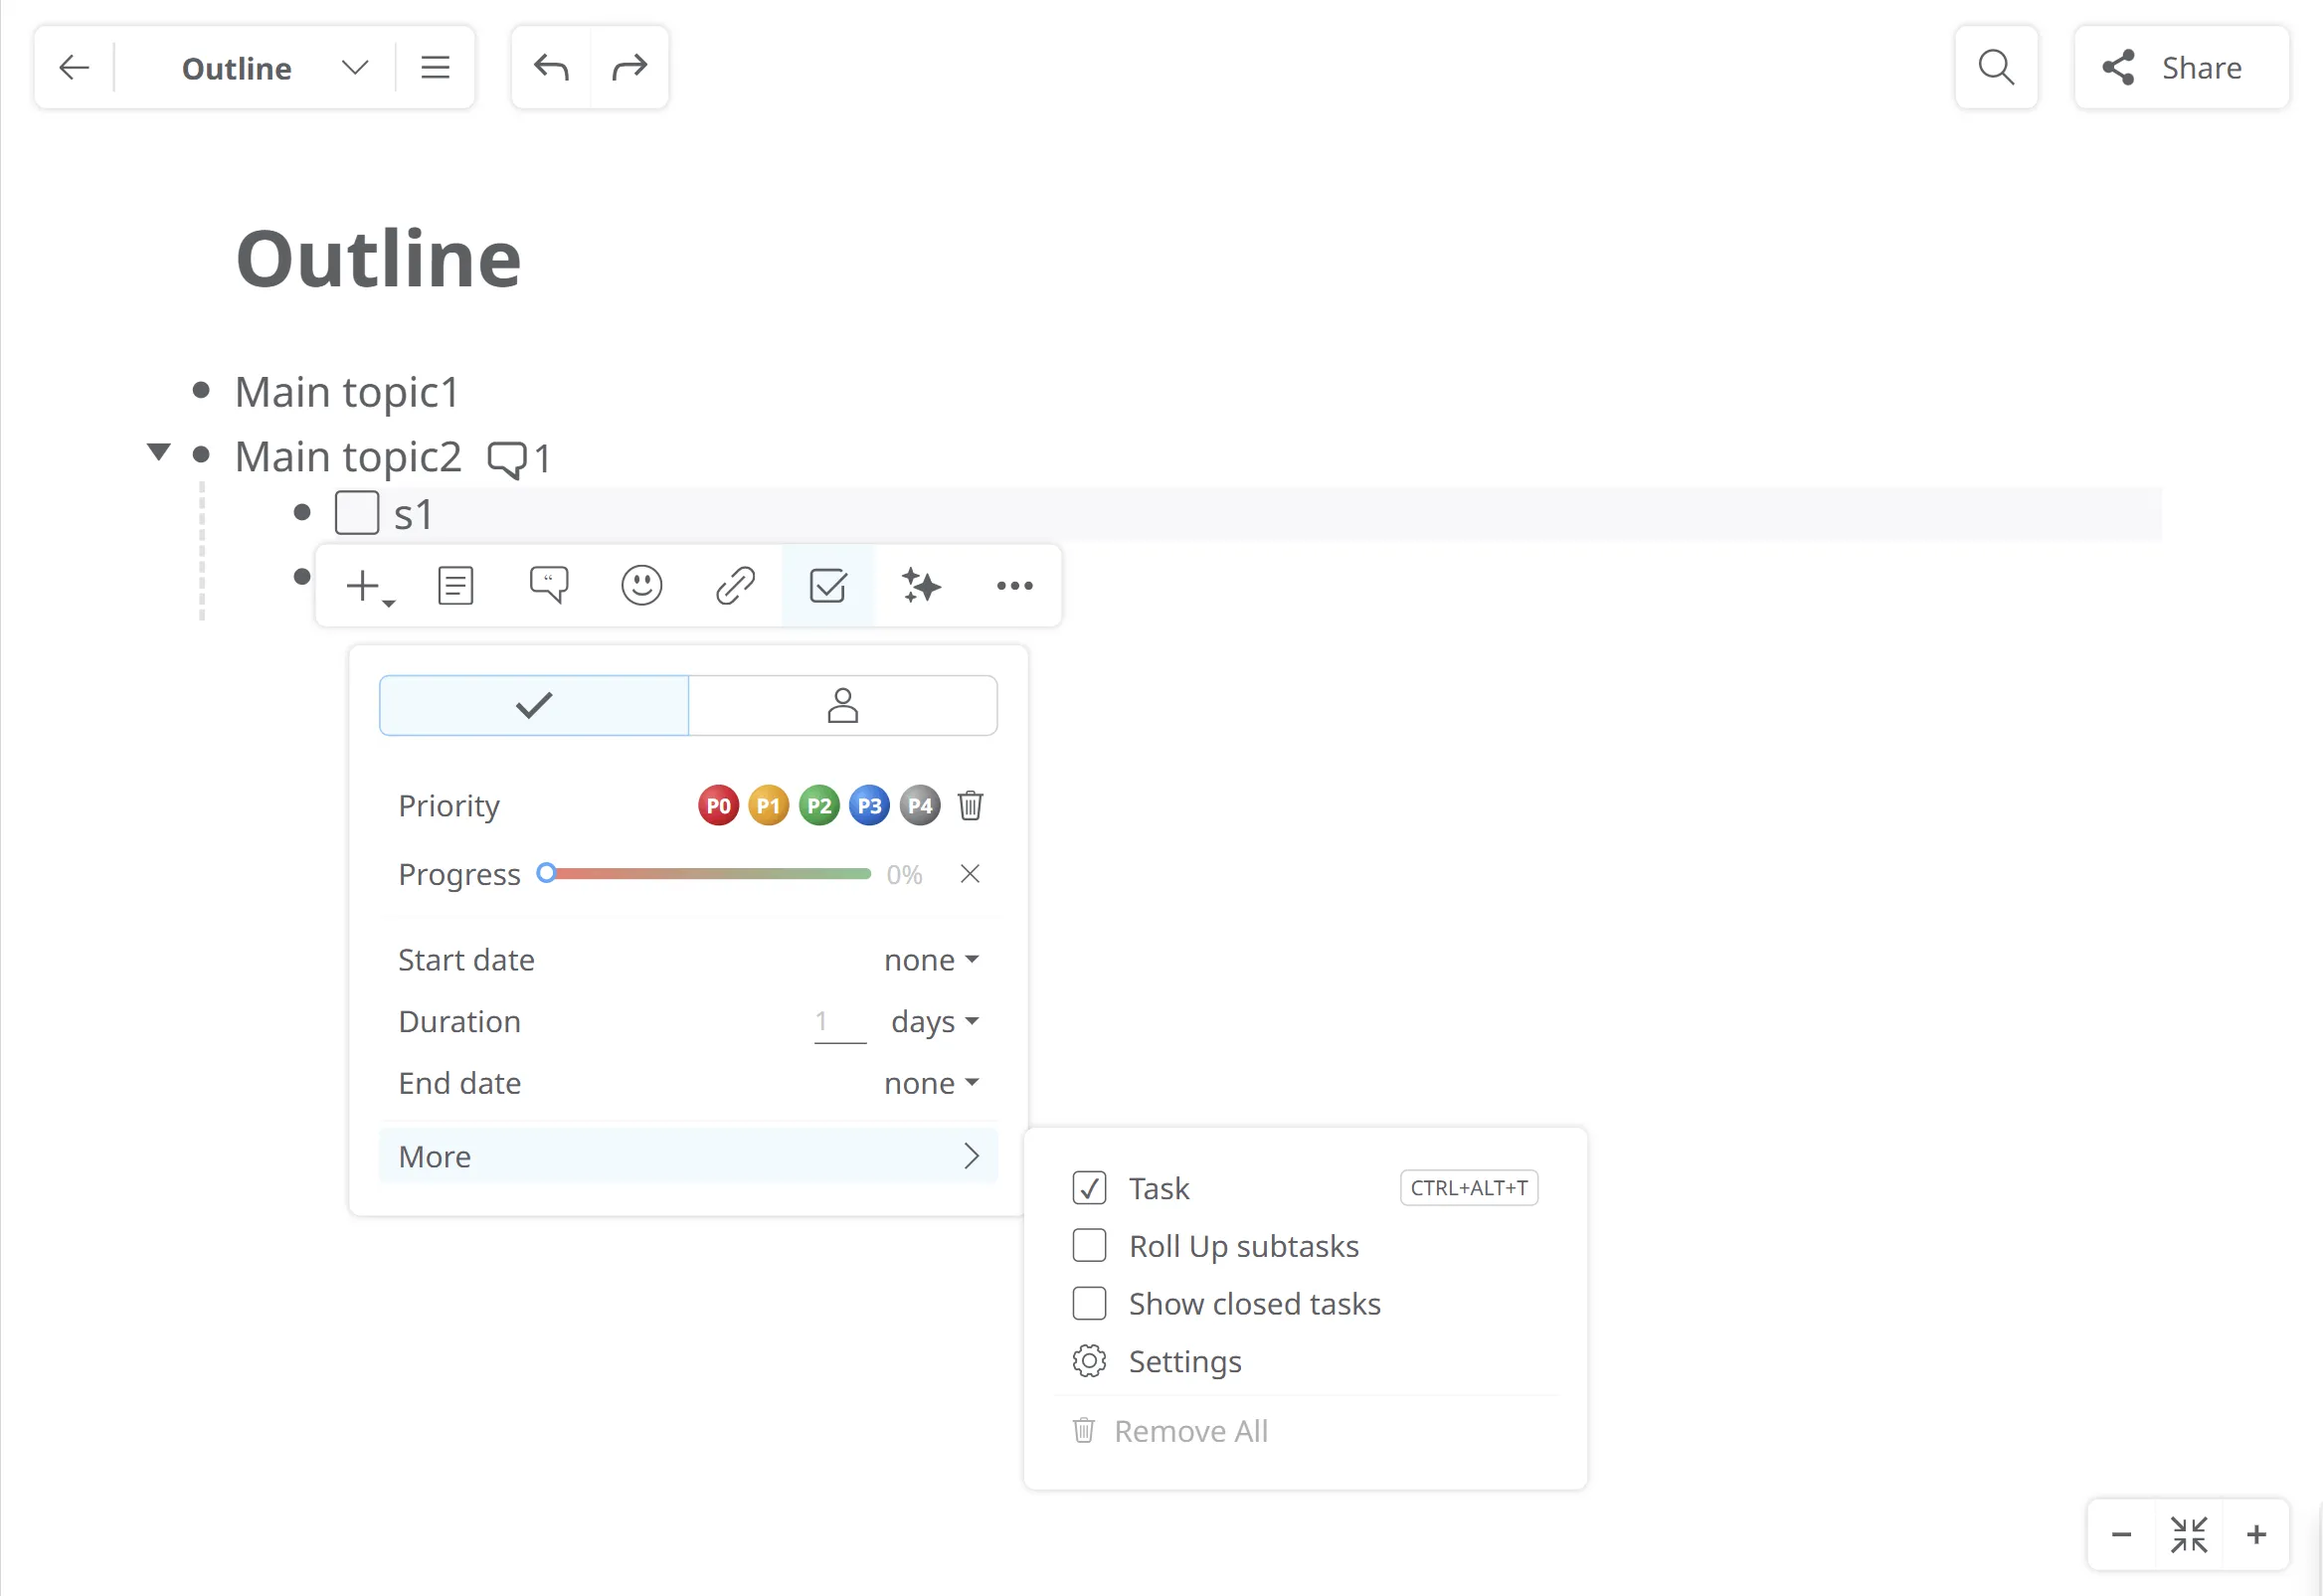Enable Show closed tasks checkbox

click(1088, 1304)
